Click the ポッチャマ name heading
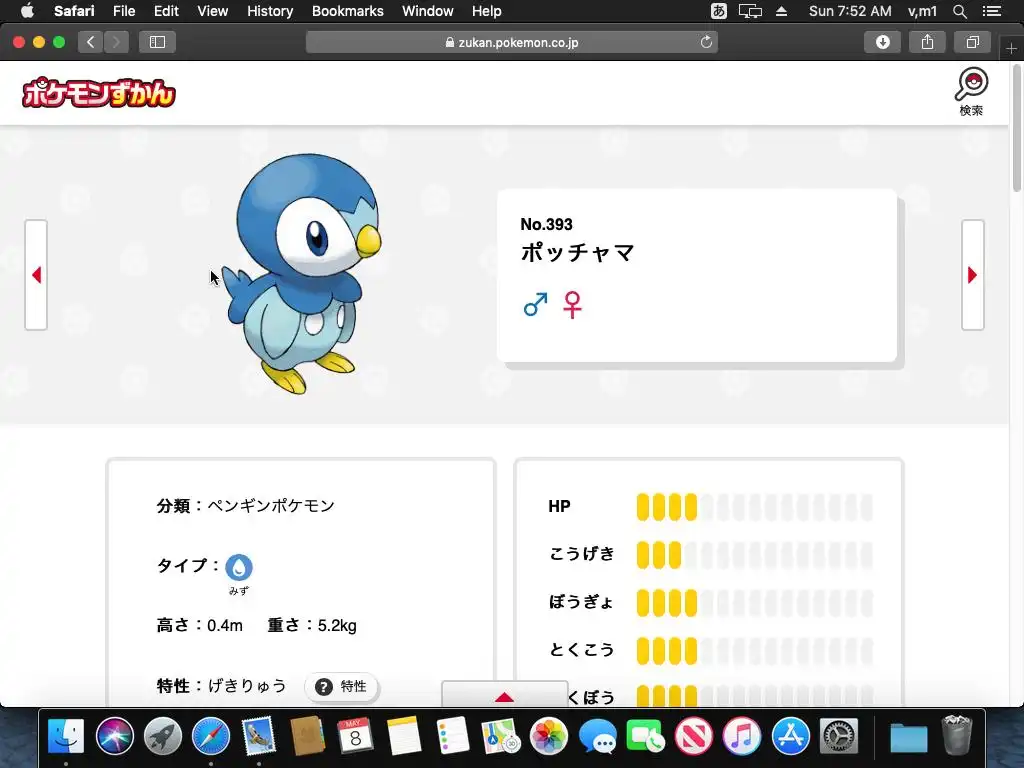 (577, 253)
